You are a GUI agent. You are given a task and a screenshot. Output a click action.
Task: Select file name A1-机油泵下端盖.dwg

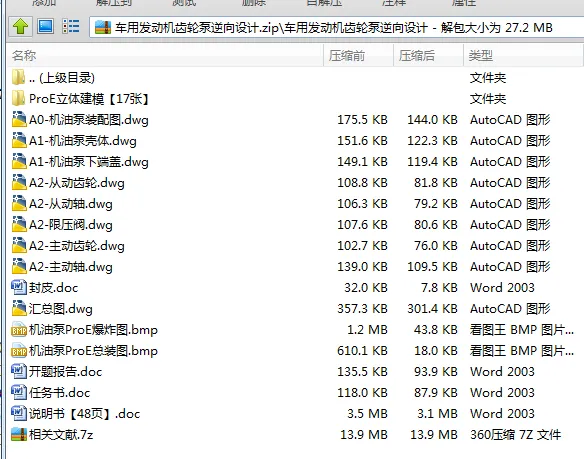[x=89, y=162]
